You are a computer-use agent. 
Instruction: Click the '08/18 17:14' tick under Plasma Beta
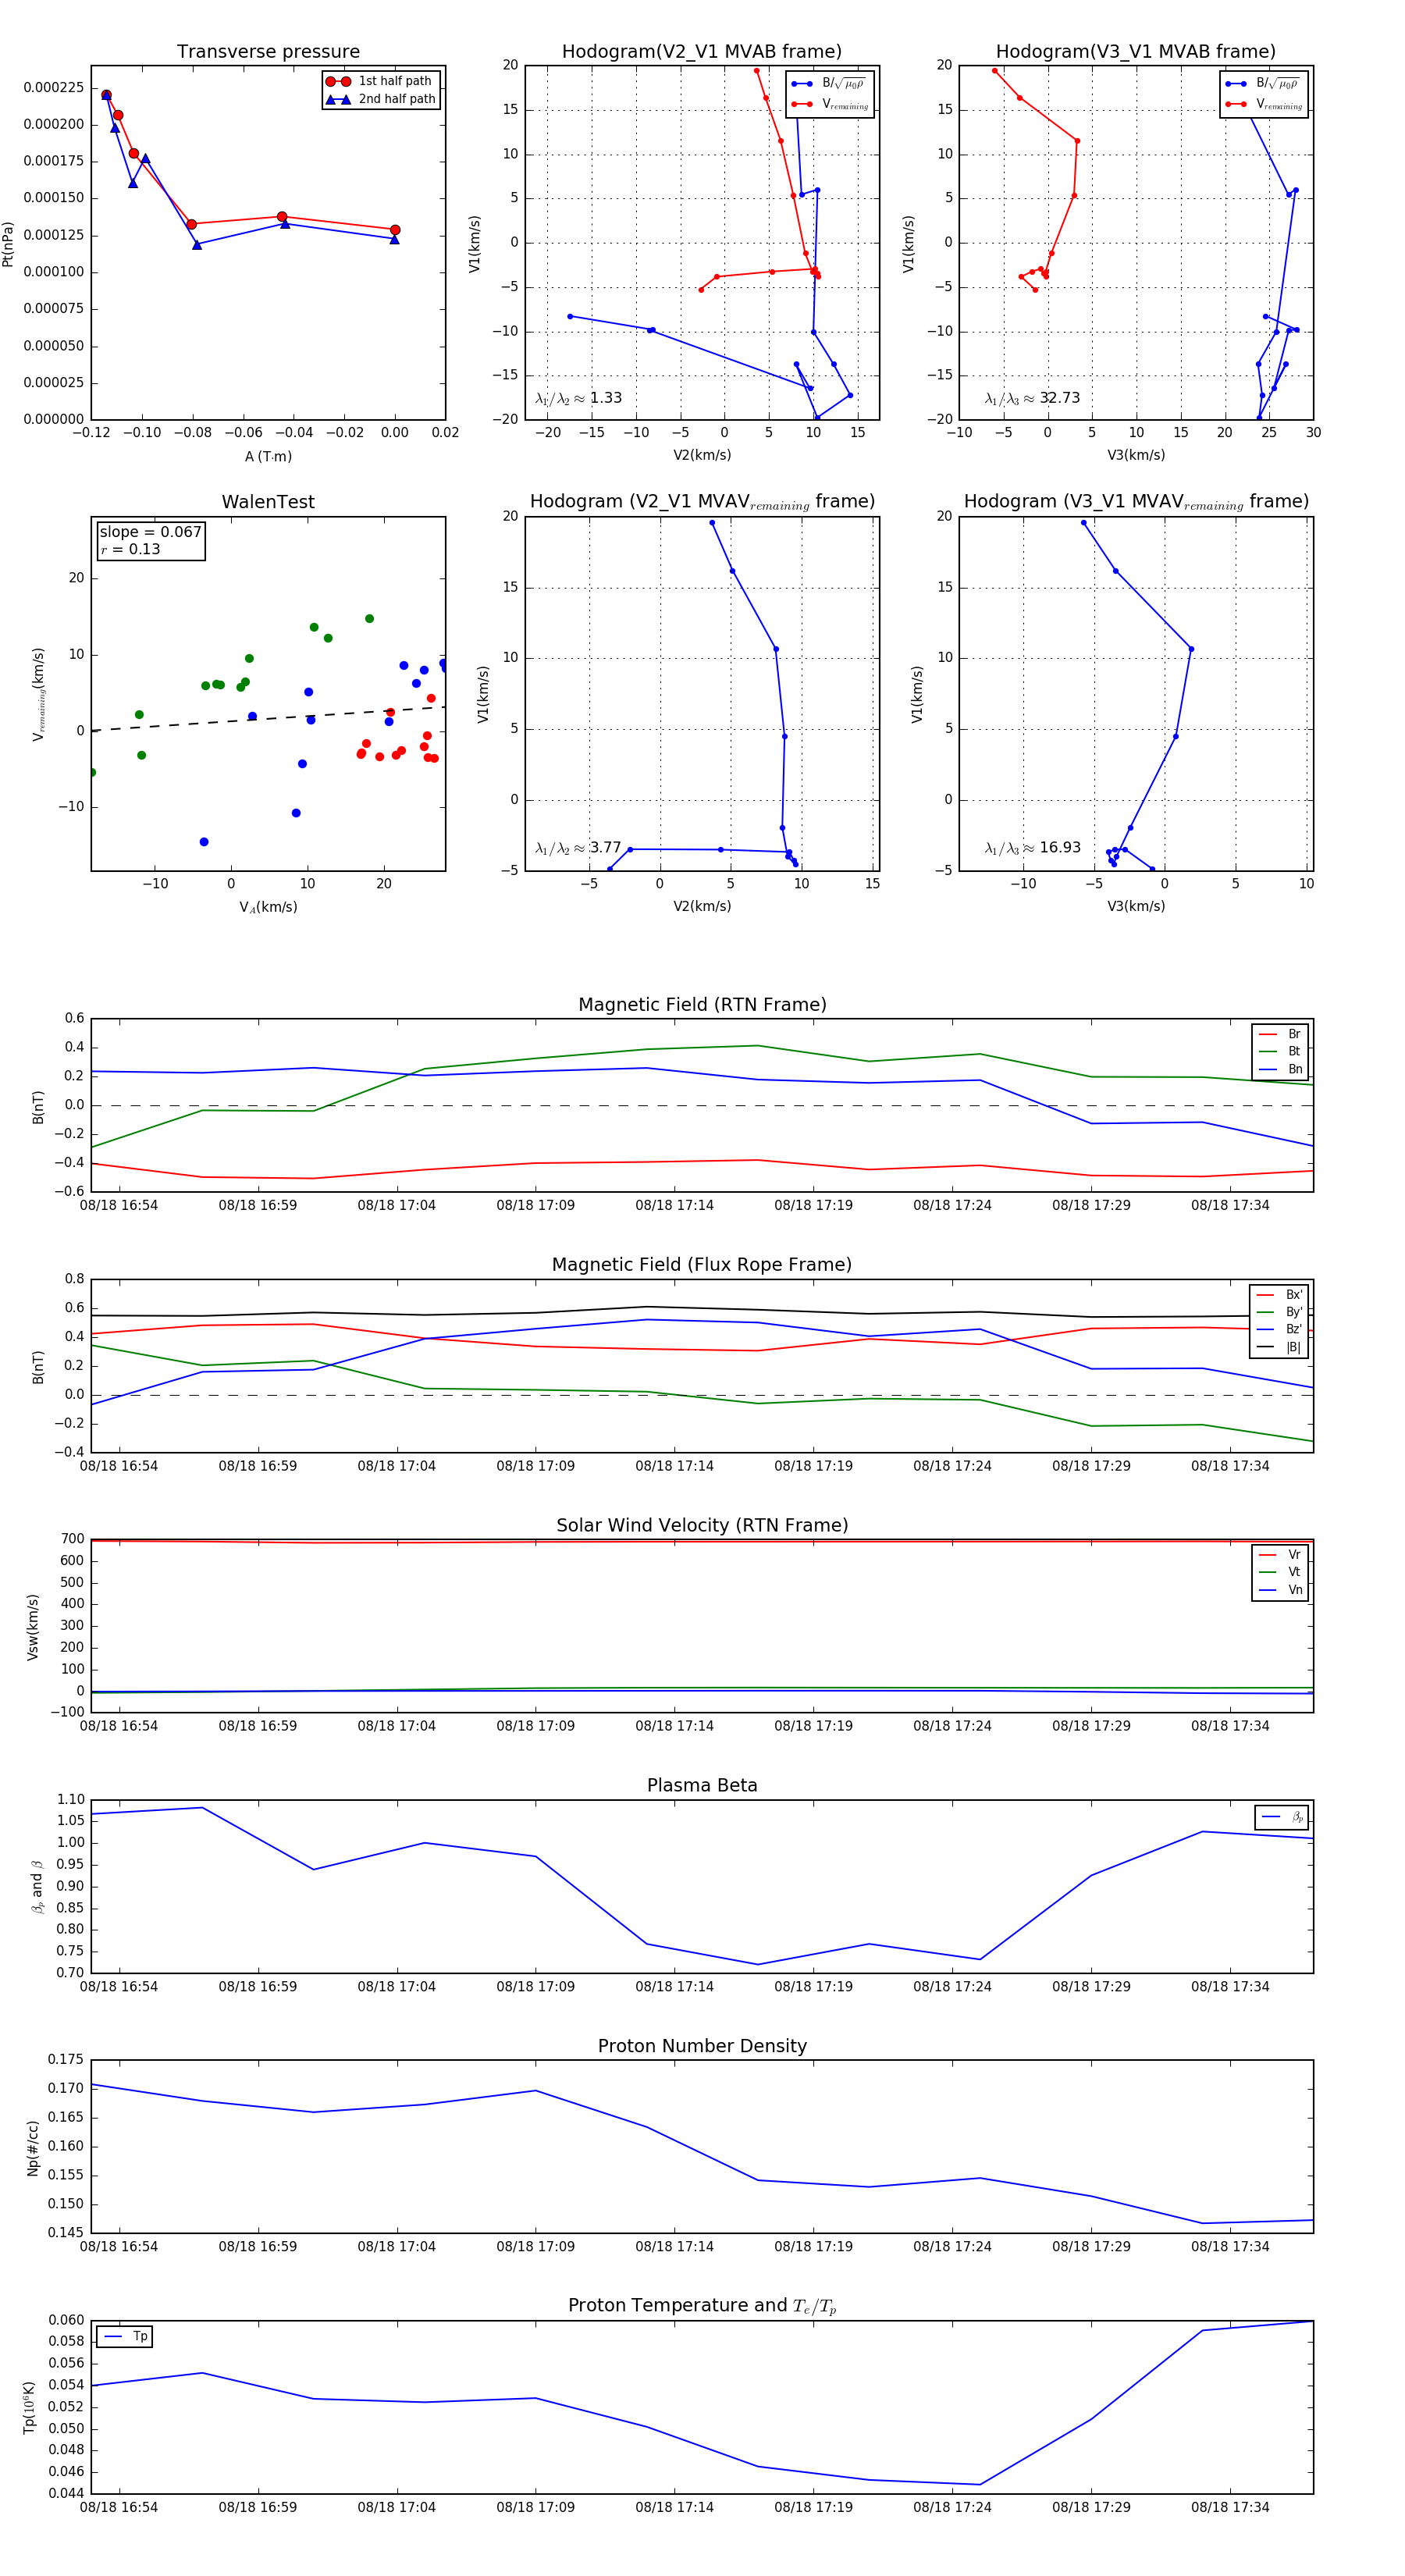click(675, 1986)
